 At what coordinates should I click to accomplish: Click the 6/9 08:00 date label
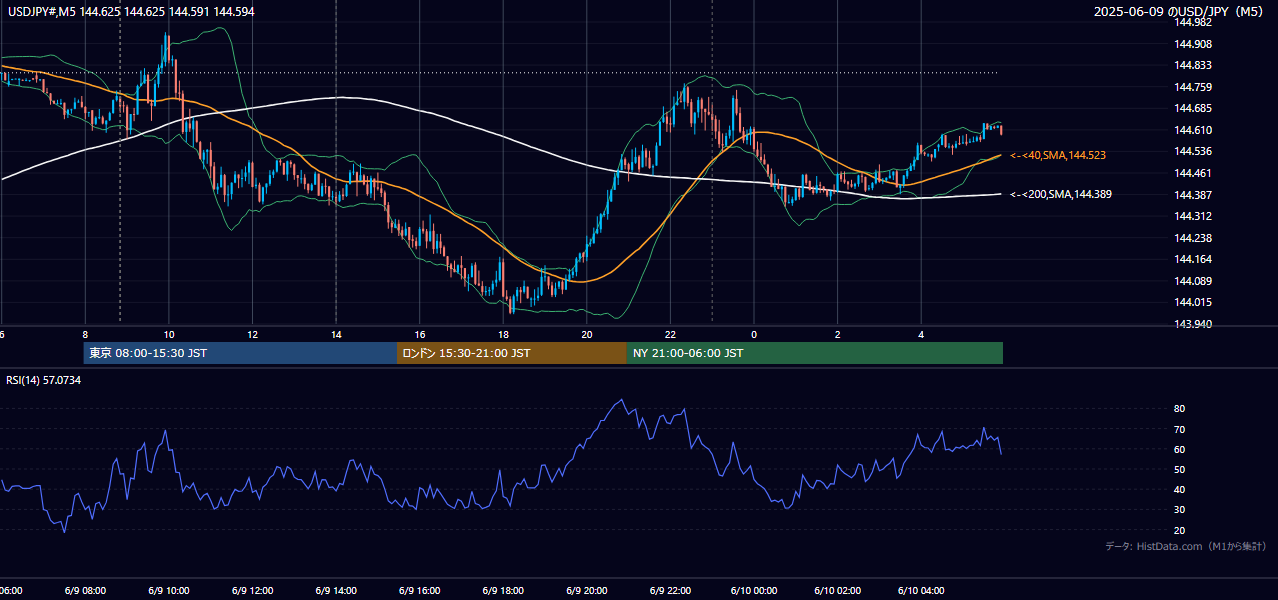coord(85,590)
